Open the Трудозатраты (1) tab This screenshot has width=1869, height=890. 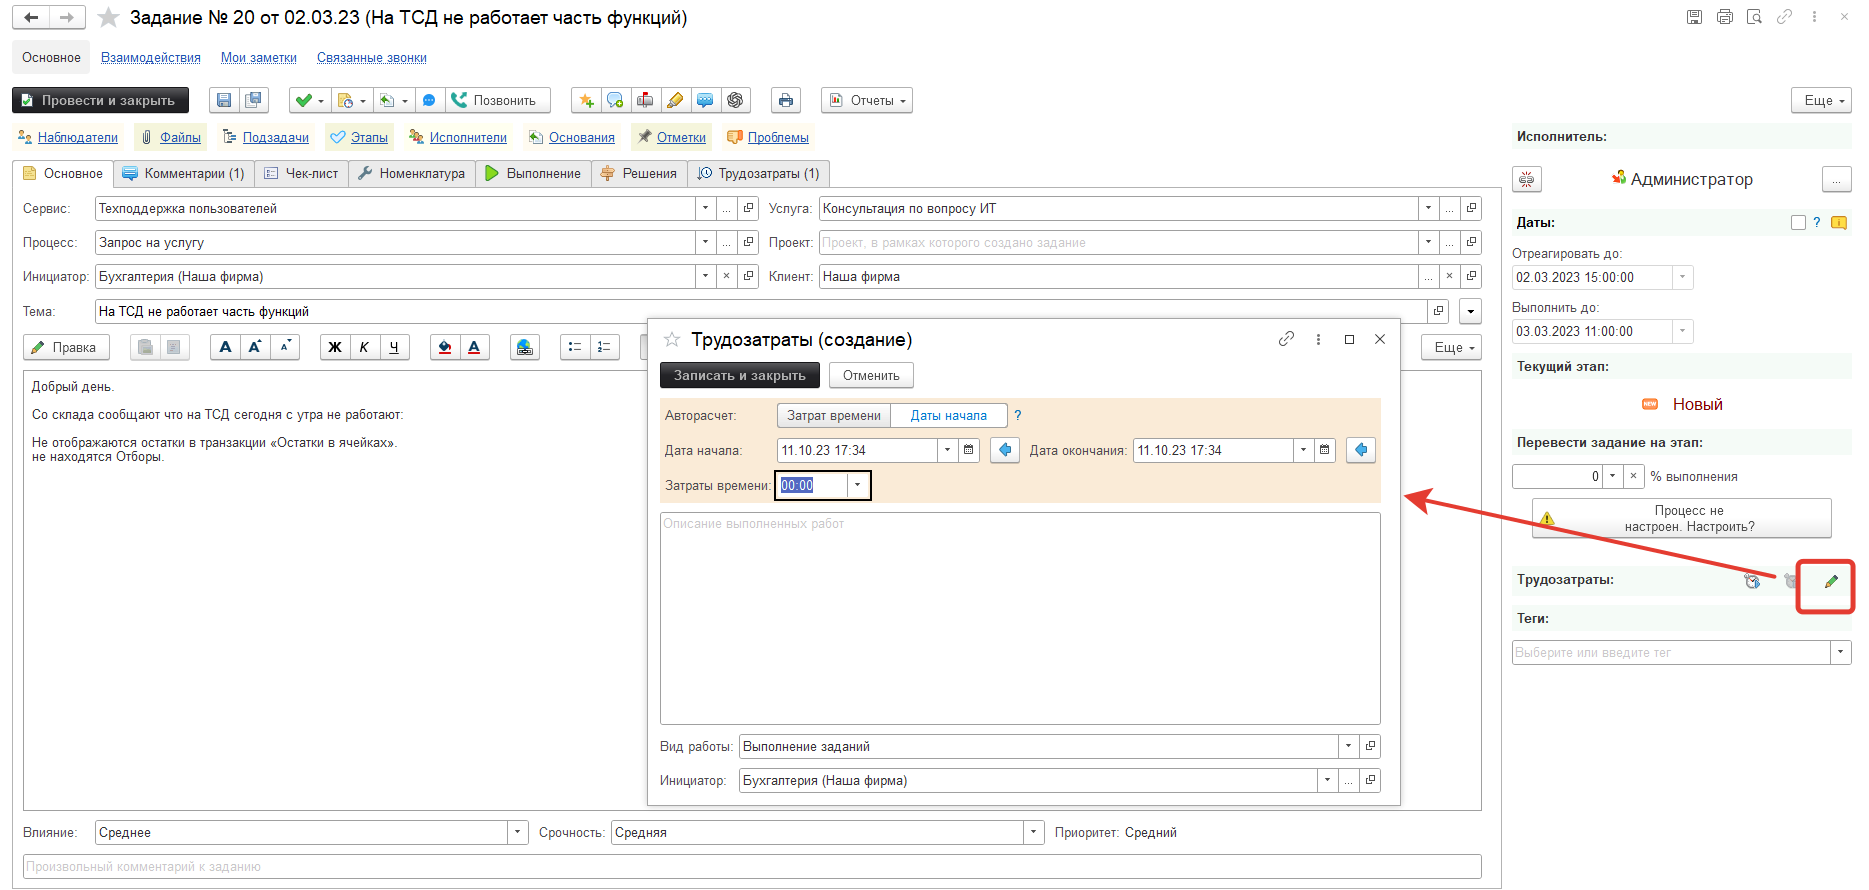coord(759,173)
